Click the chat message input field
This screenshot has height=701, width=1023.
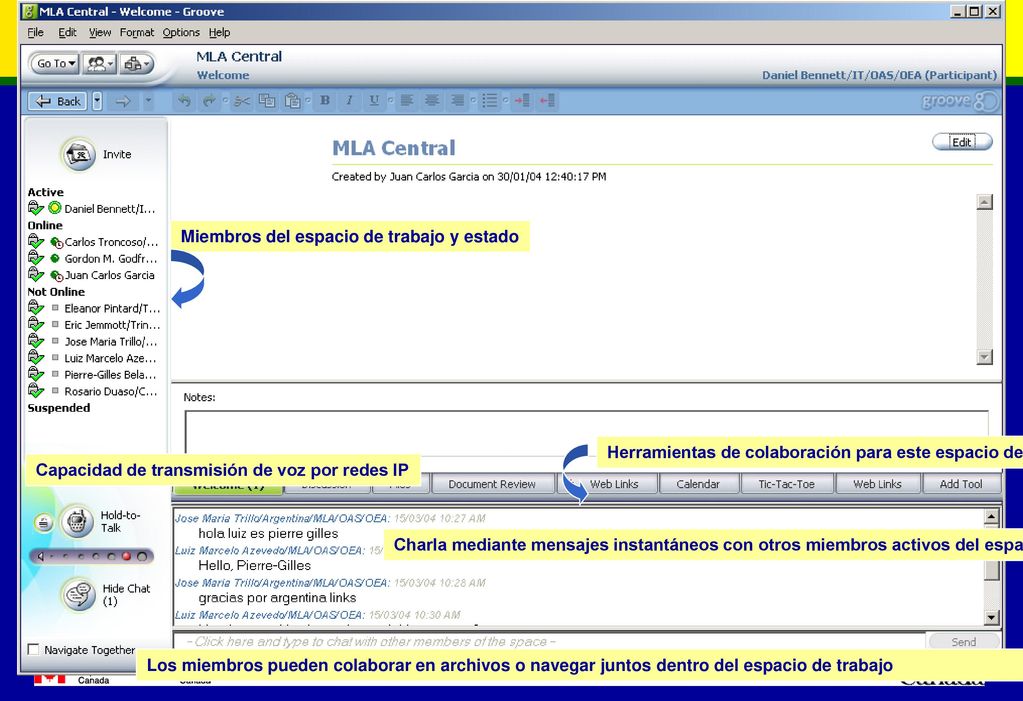click(x=549, y=642)
